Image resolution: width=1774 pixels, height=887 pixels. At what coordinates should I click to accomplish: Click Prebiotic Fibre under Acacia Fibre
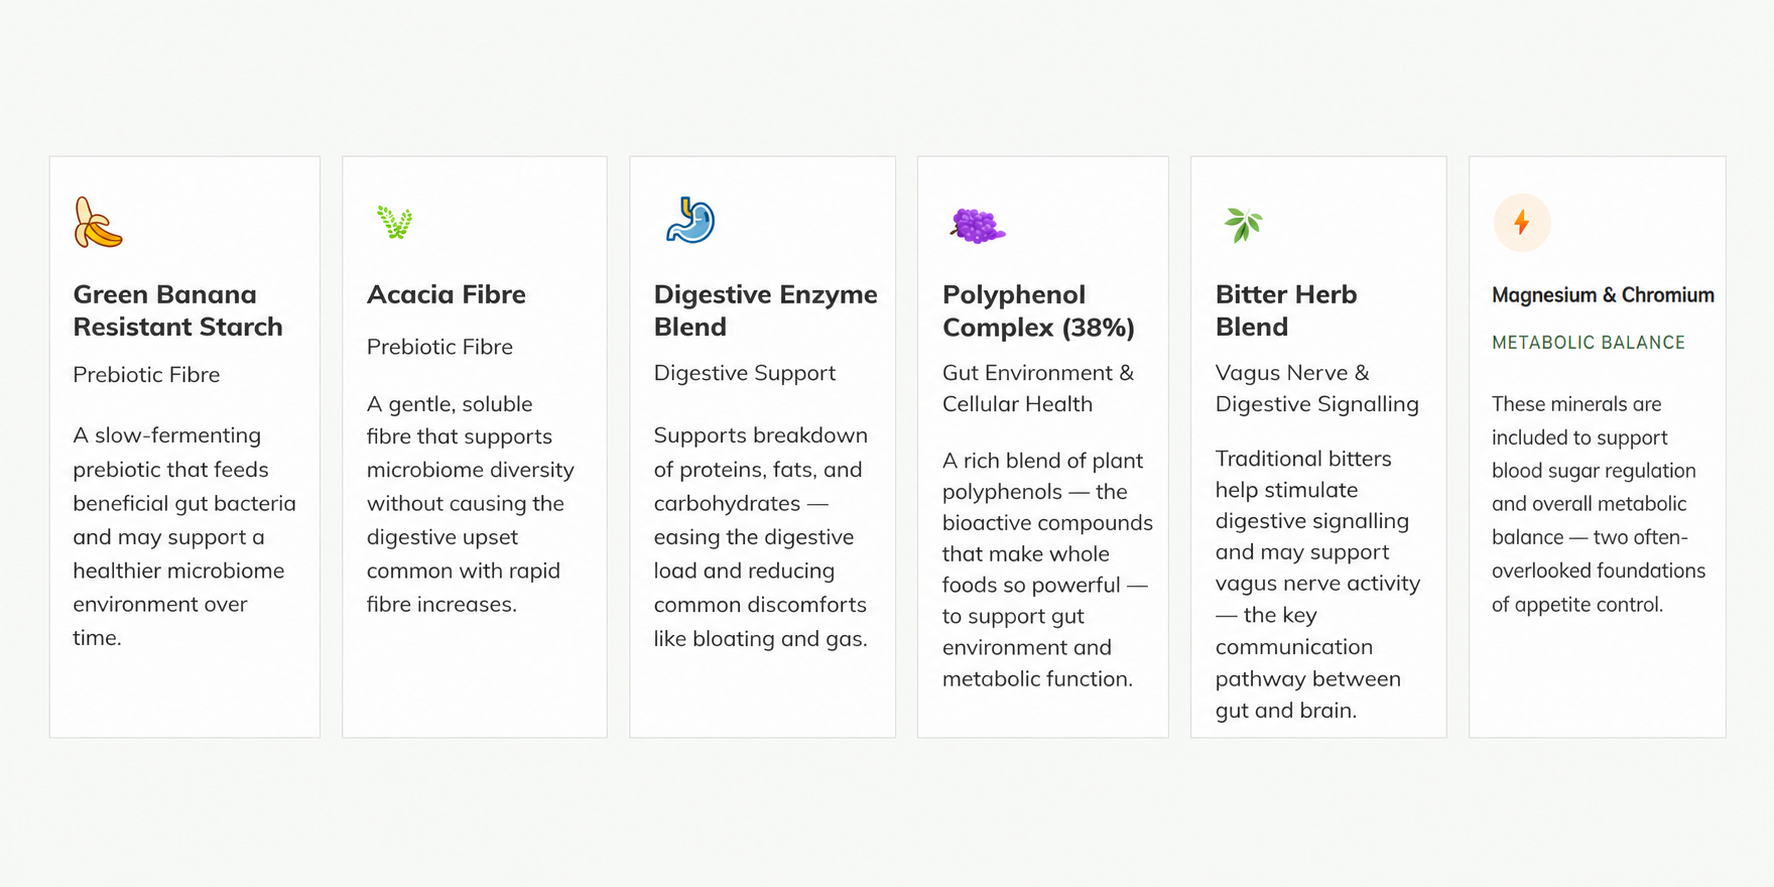[439, 346]
